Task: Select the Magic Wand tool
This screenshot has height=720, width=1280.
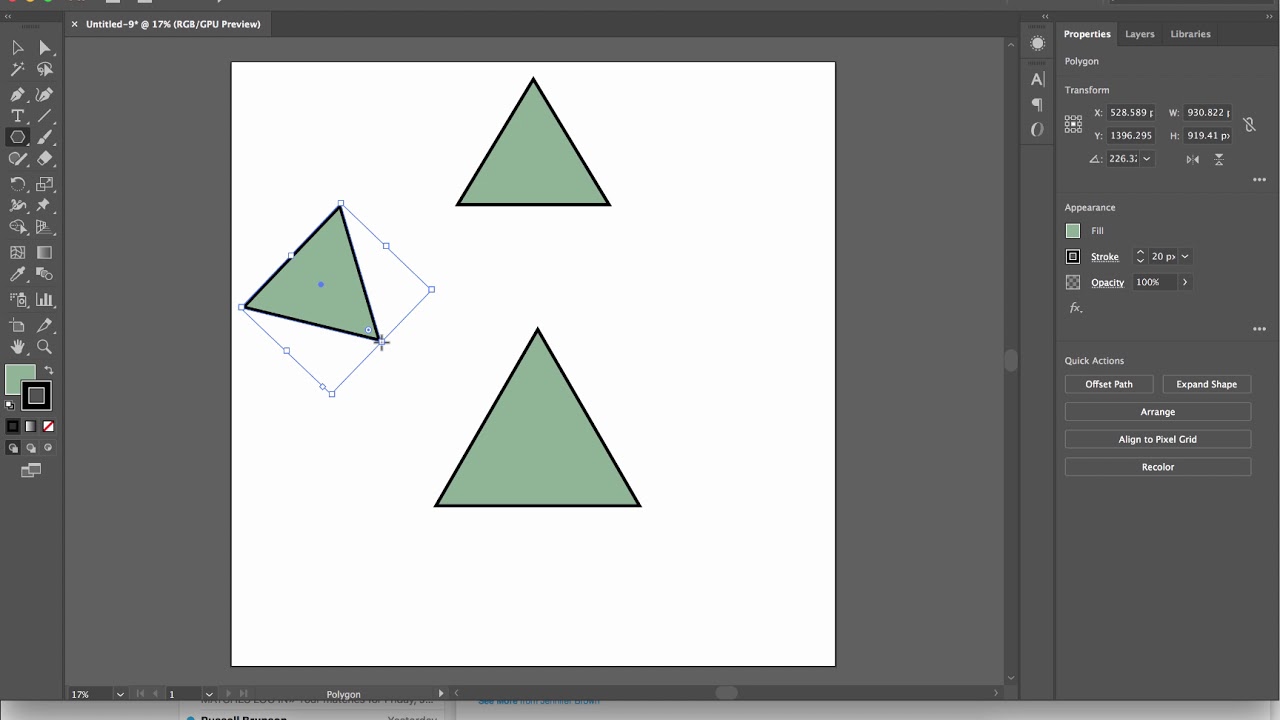Action: (x=17, y=70)
